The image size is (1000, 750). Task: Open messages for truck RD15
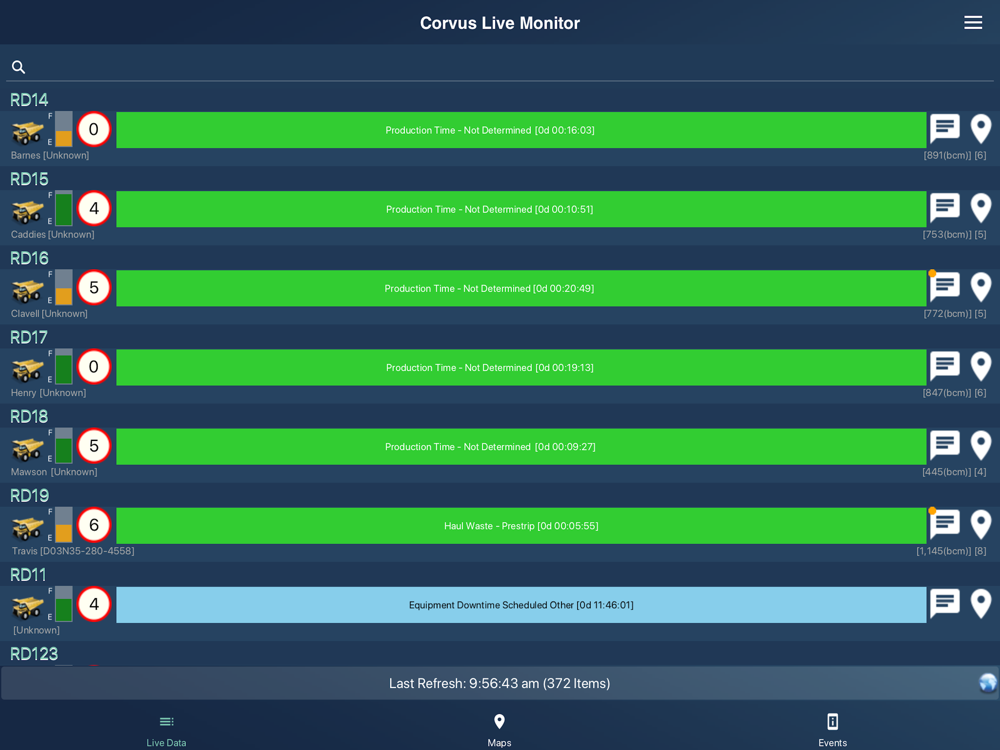(945, 209)
